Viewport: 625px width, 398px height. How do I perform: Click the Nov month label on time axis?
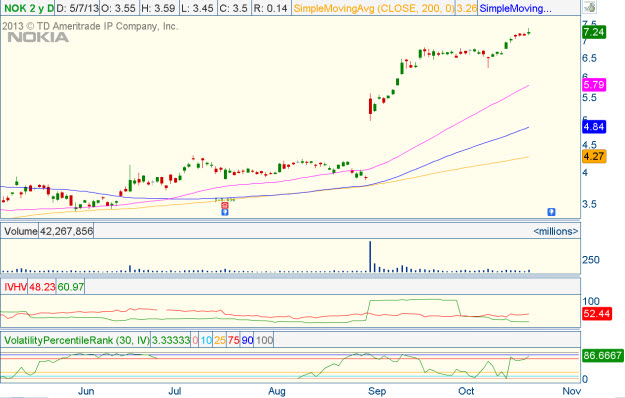[571, 391]
